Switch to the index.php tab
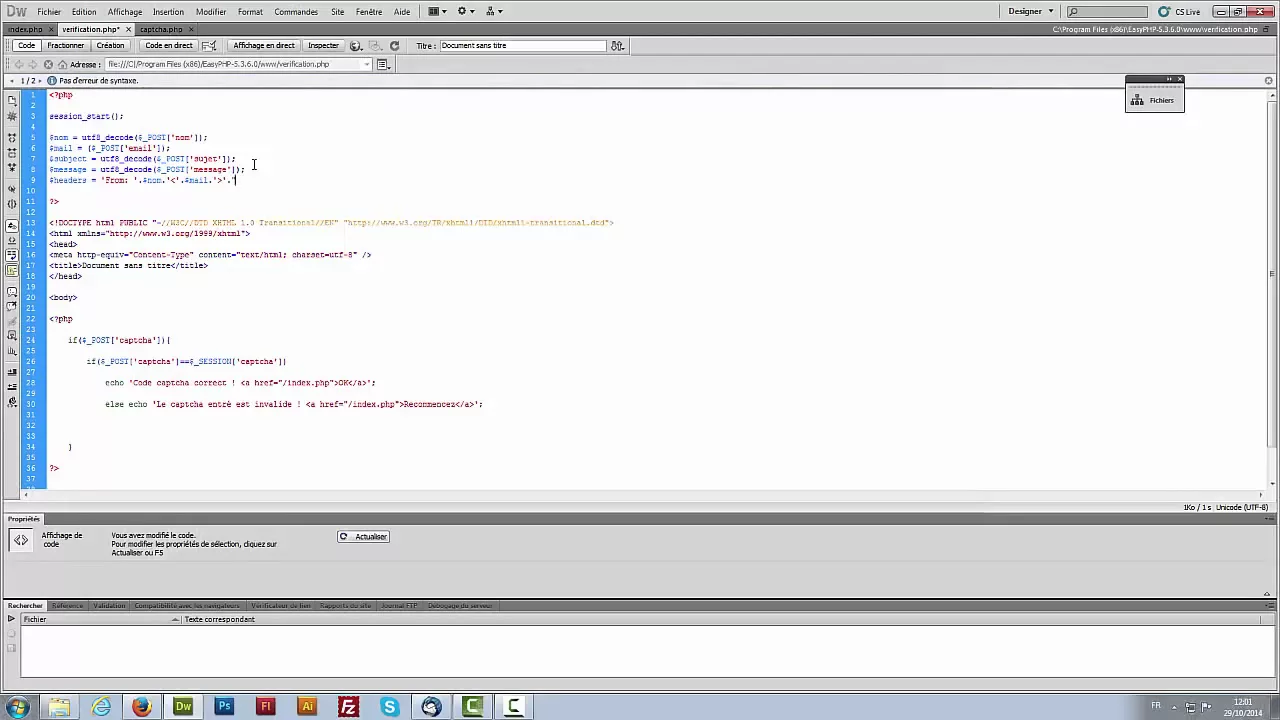This screenshot has height=720, width=1280. click(26, 30)
